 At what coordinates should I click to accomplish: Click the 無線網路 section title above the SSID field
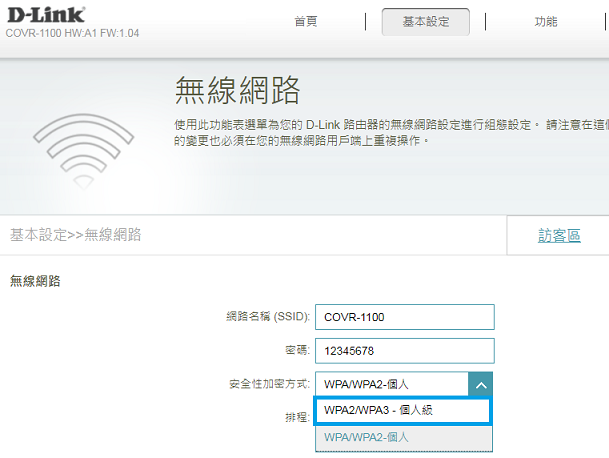[x=35, y=281]
